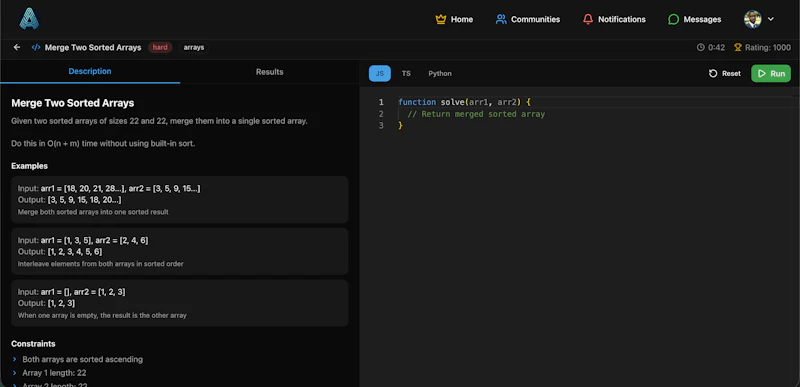The width and height of the screenshot is (800, 387).
Task: Open Home from the crown icon
Action: (440, 19)
